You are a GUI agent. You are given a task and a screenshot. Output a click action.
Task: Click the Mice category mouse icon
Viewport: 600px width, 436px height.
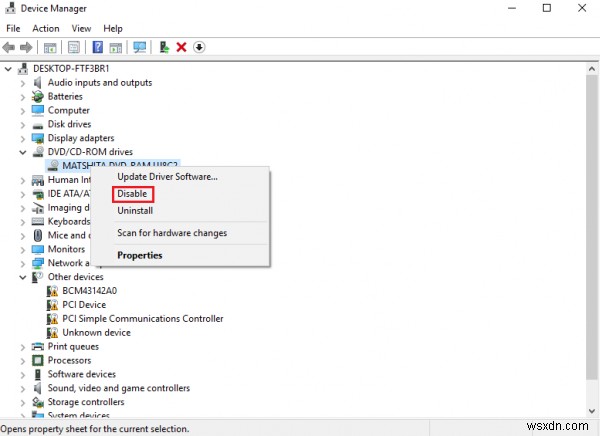coord(38,235)
